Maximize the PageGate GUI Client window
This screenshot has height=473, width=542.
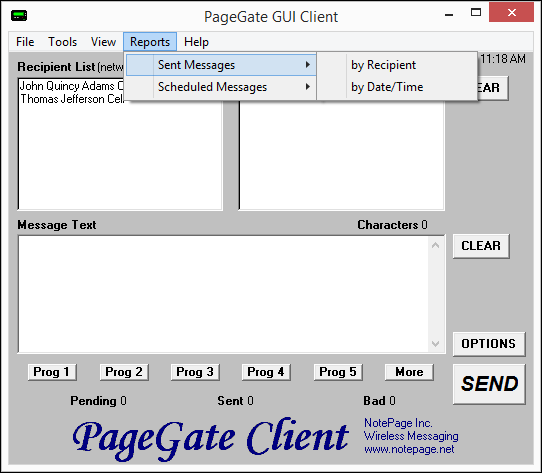click(x=476, y=13)
